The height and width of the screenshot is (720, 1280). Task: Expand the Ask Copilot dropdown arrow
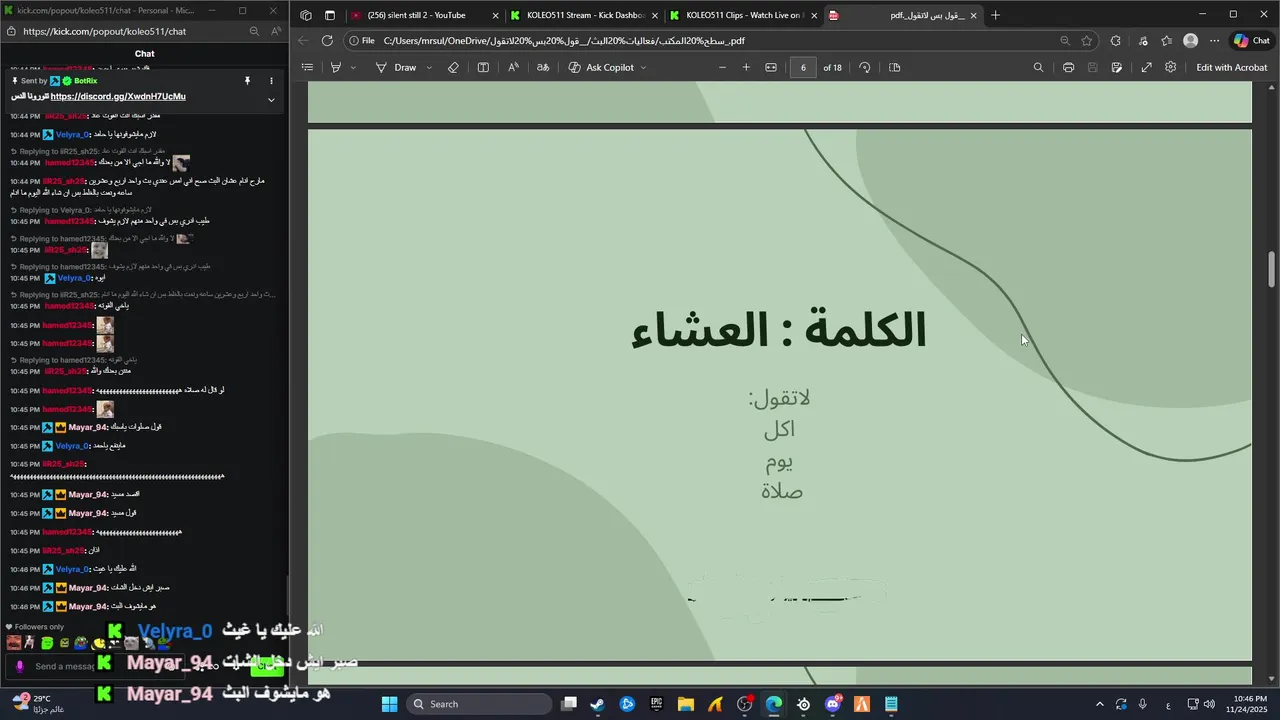pyautogui.click(x=643, y=67)
